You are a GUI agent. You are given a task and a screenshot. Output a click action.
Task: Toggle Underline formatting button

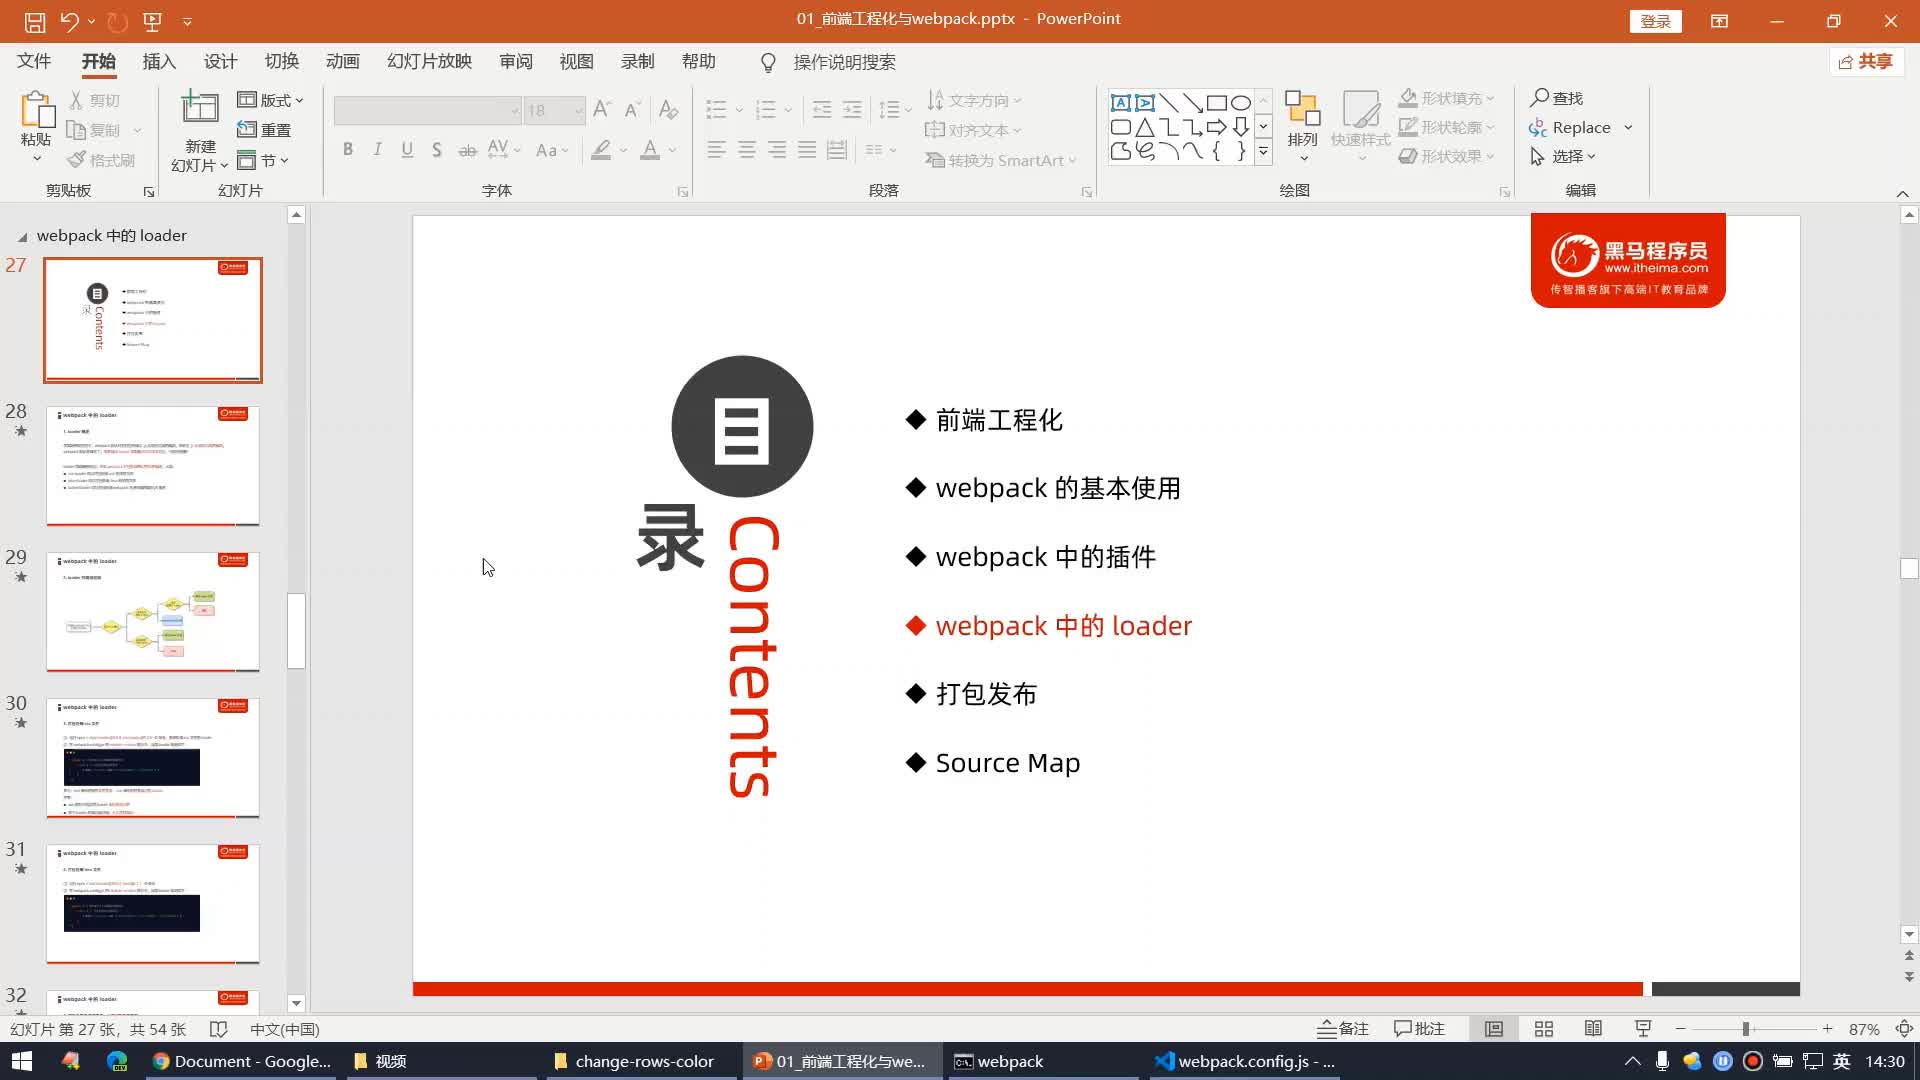[x=407, y=149]
